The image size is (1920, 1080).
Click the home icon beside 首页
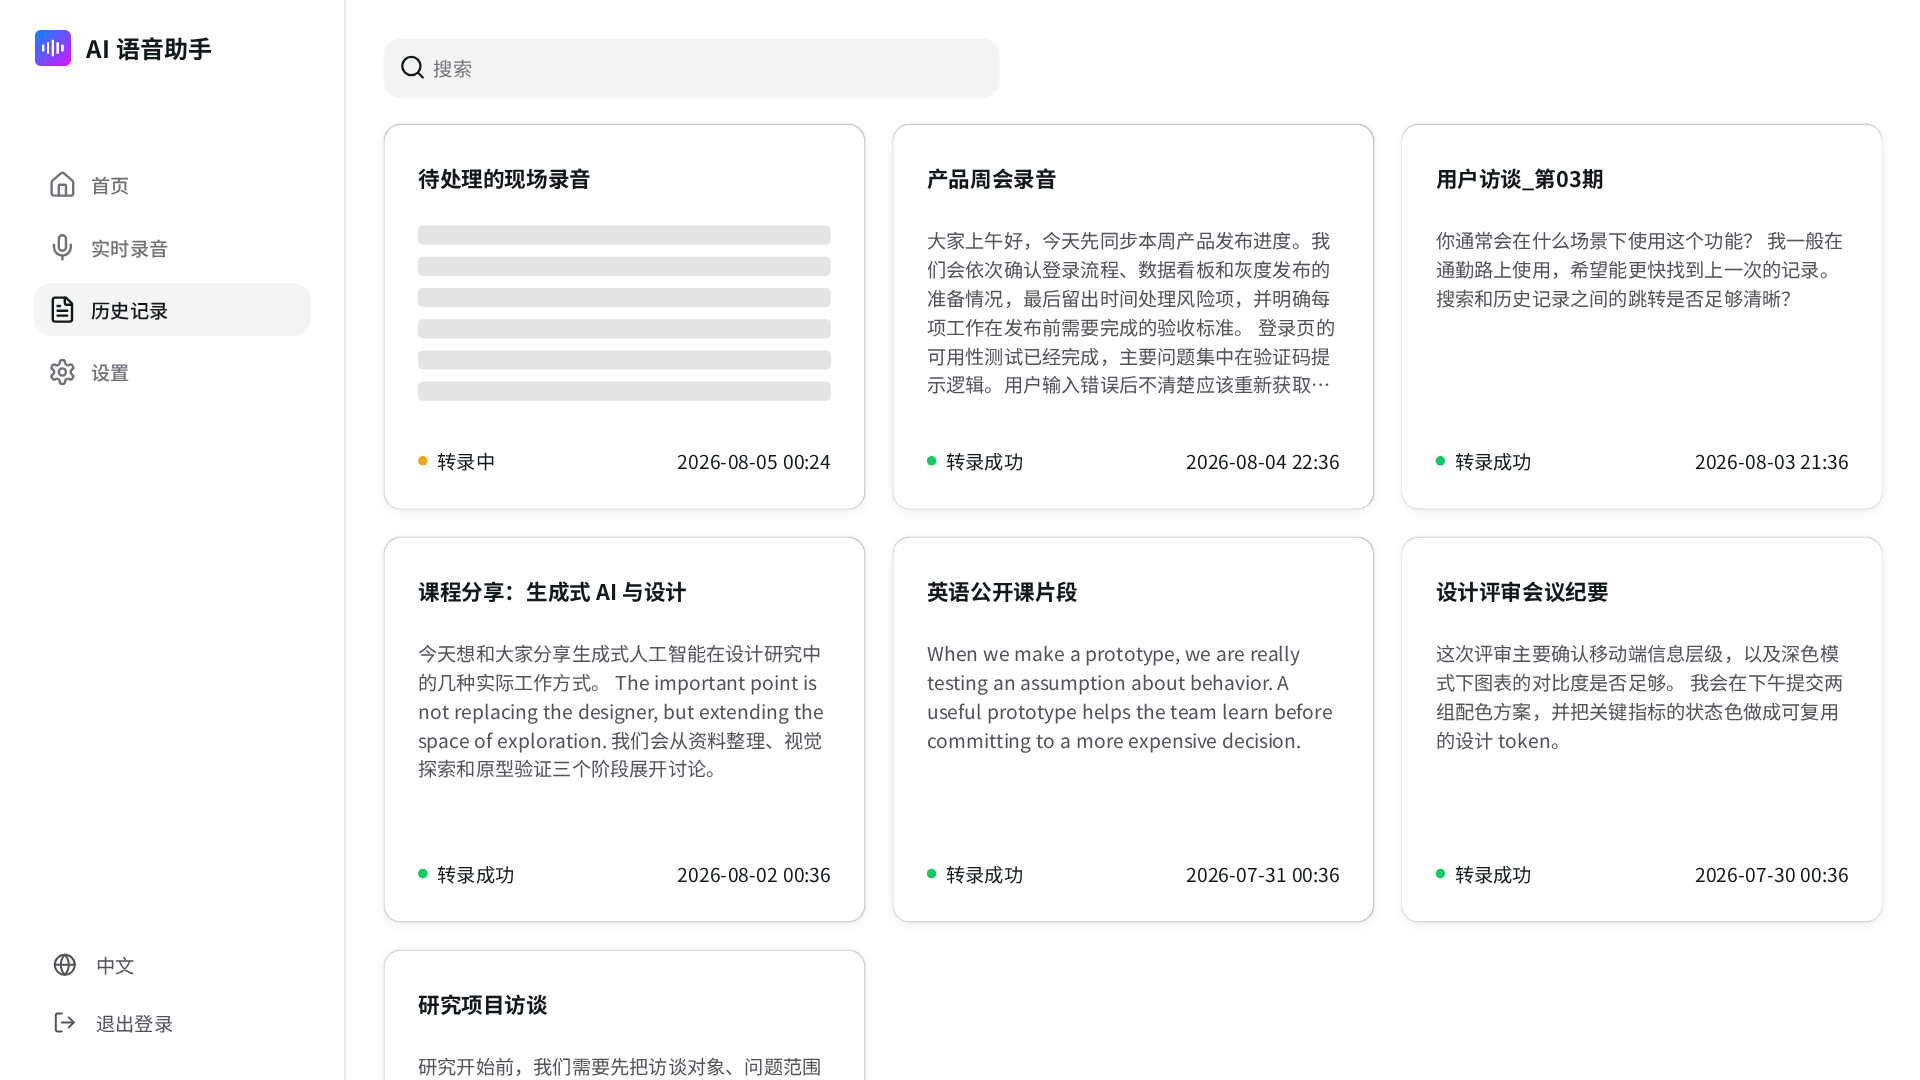coord(62,185)
